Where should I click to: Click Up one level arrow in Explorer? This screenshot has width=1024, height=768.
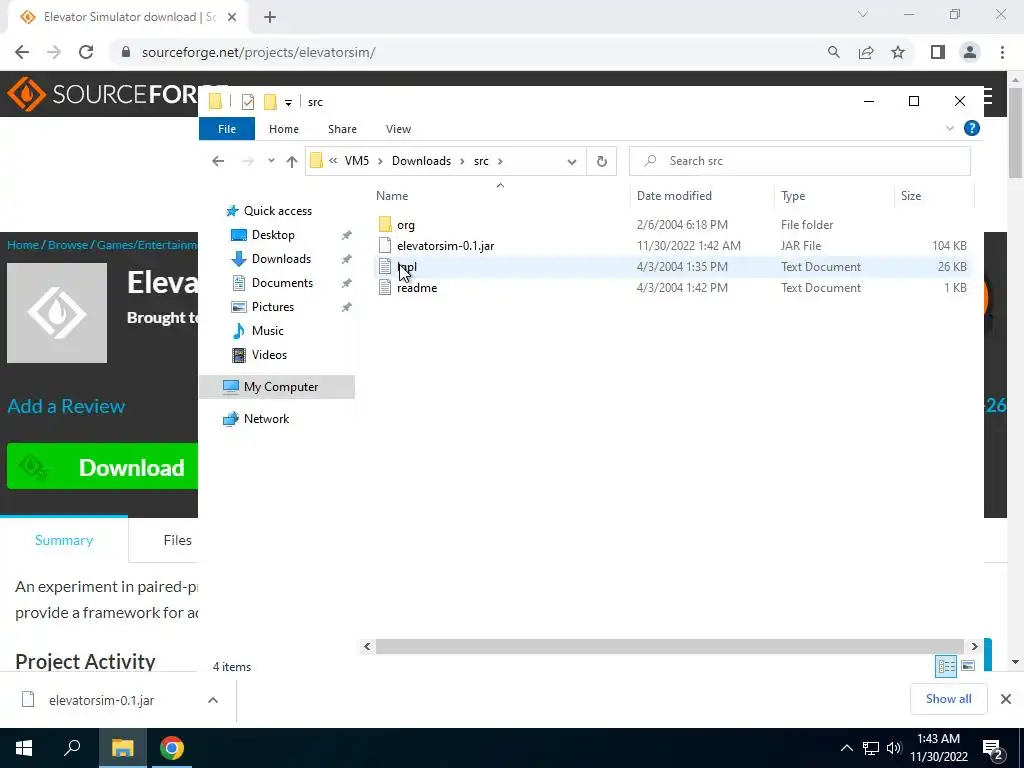[x=292, y=161]
